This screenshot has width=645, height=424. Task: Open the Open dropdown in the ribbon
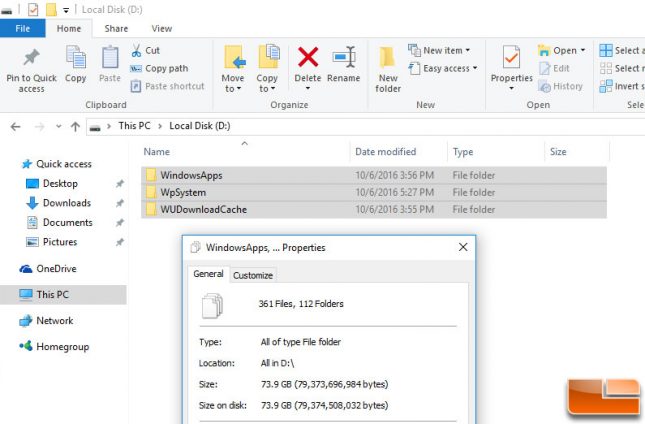561,51
